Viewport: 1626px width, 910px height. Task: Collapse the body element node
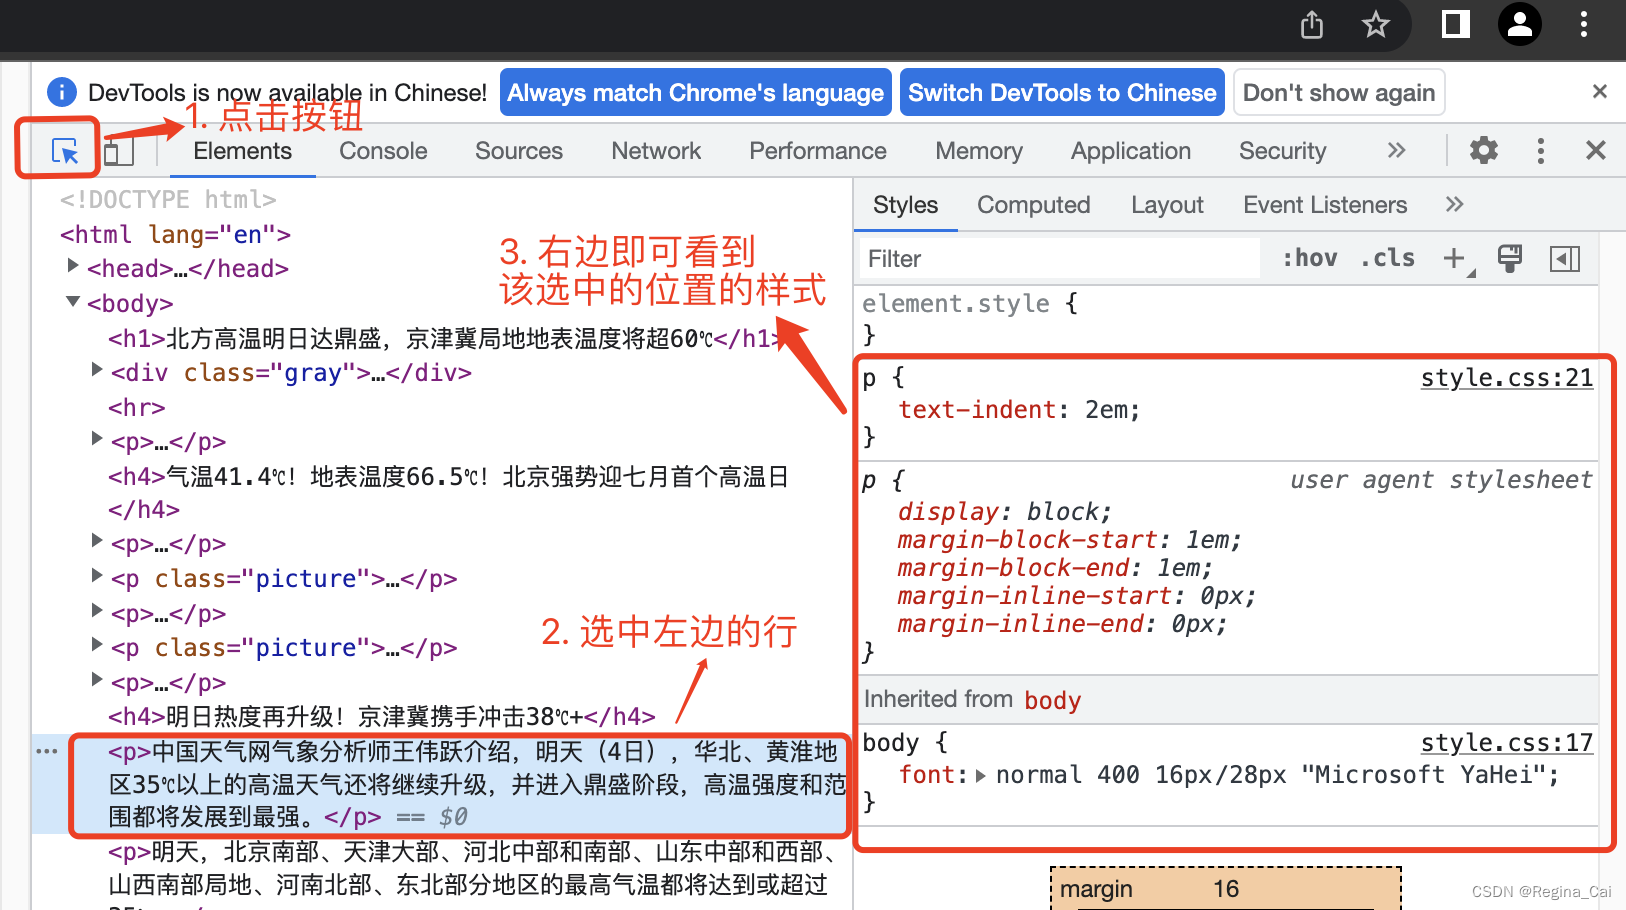click(72, 301)
